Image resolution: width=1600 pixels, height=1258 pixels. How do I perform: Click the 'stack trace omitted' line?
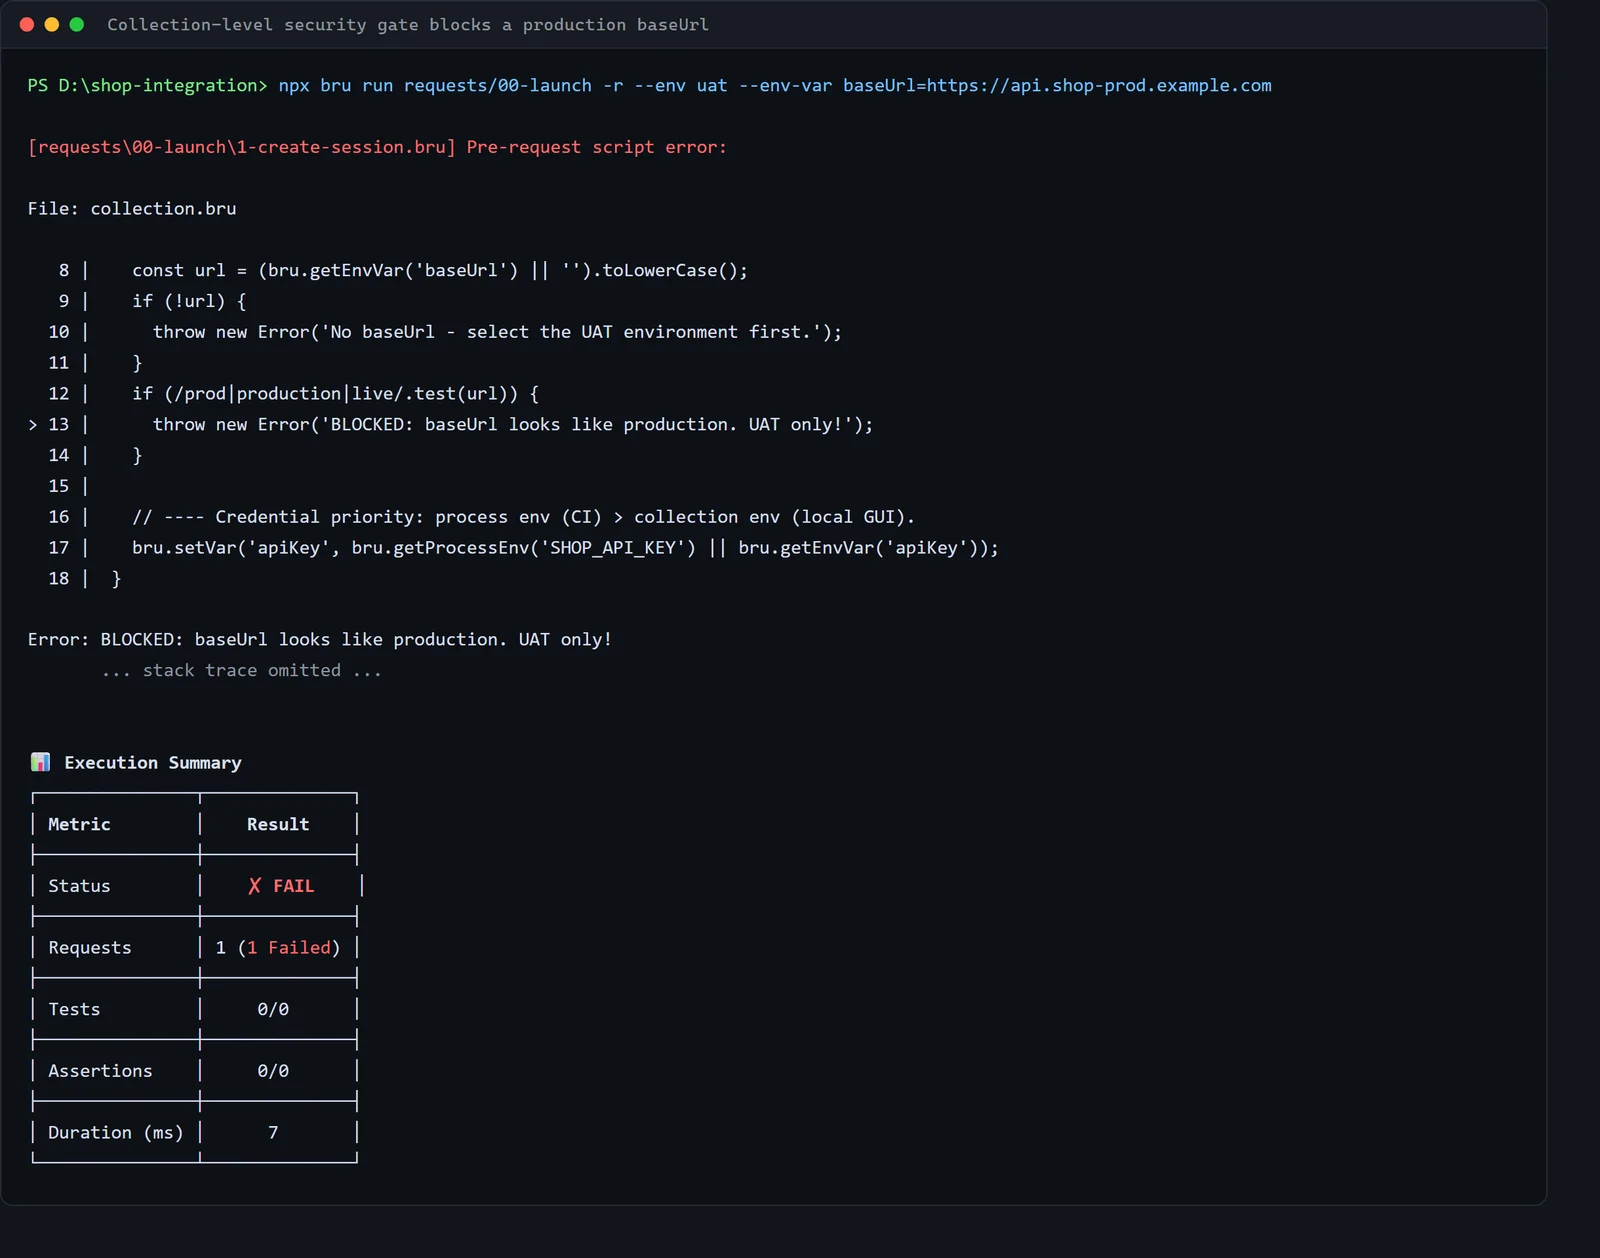pyautogui.click(x=242, y=671)
